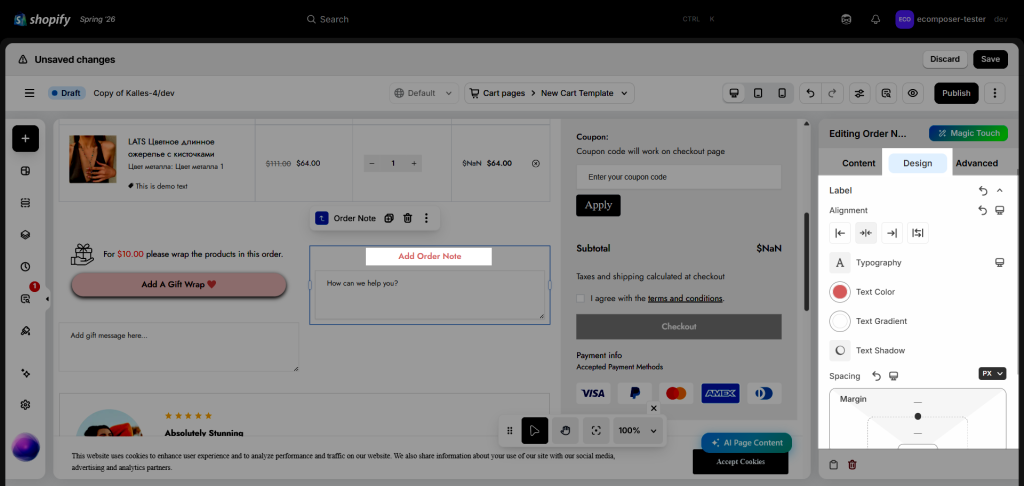Switch to the Design tab

coord(917,163)
